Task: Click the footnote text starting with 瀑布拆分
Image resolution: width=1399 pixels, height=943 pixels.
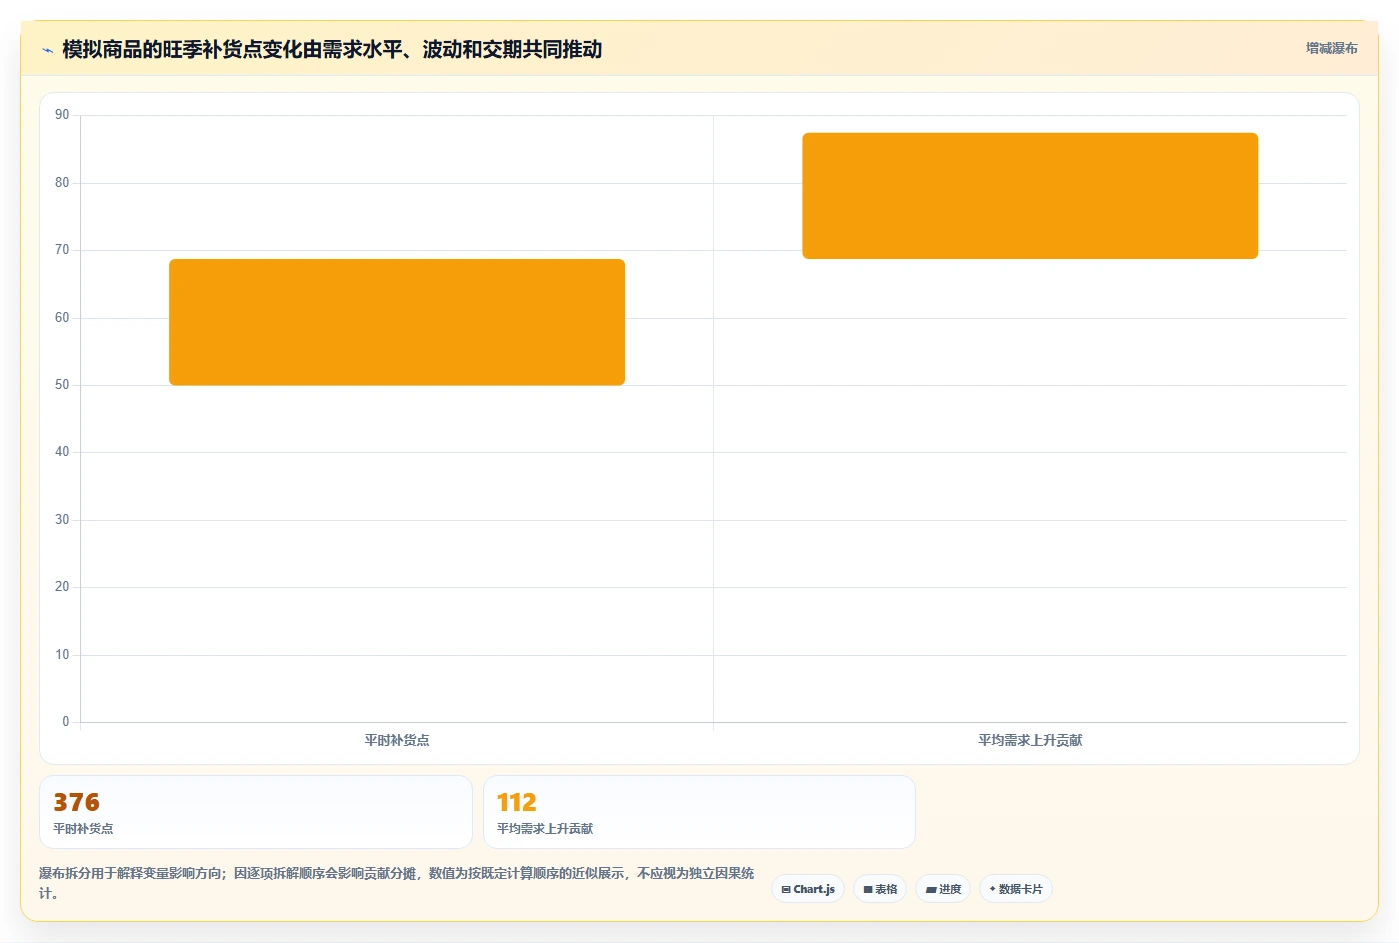Action: click(397, 883)
